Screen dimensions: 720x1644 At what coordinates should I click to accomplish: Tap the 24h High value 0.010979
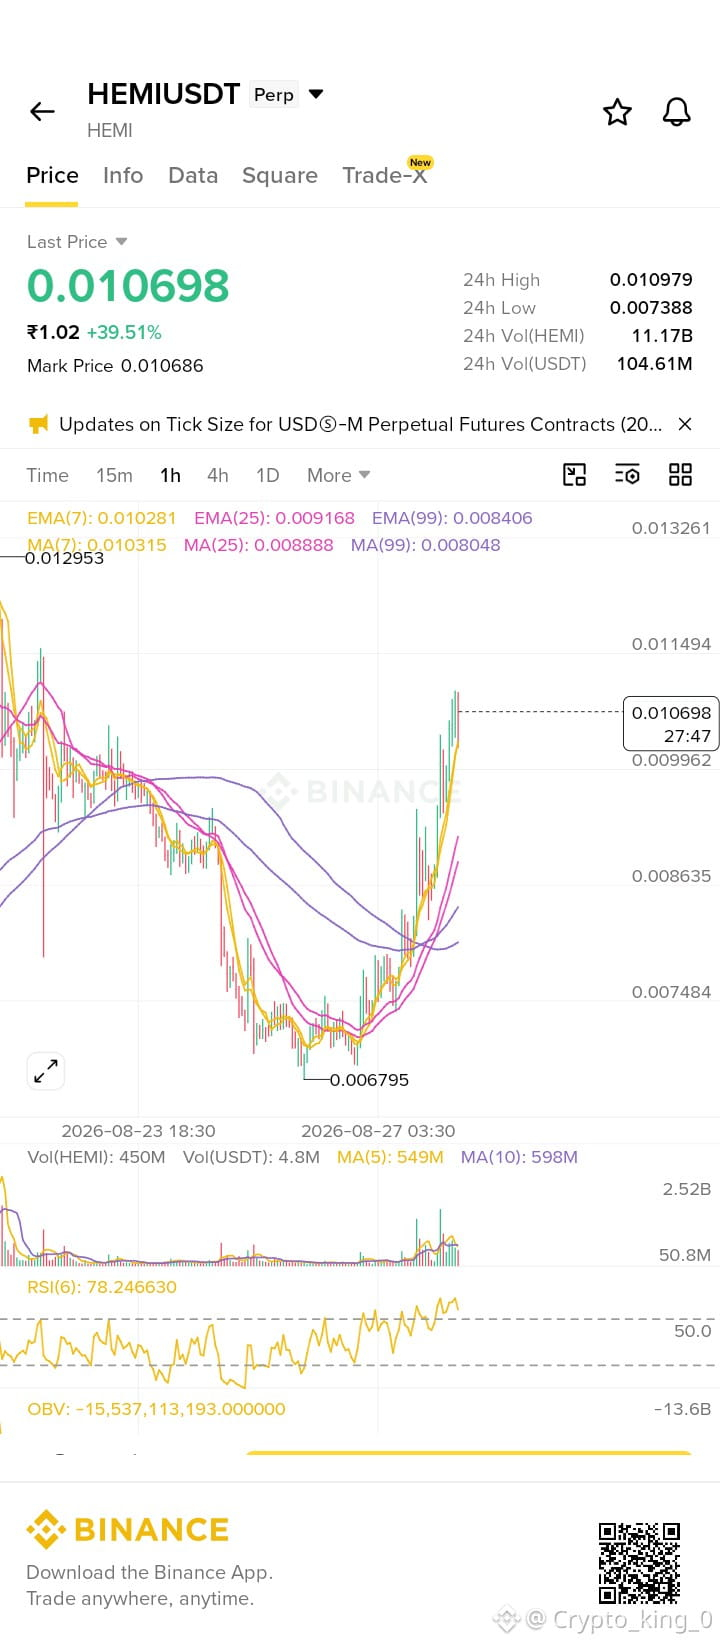click(x=651, y=280)
